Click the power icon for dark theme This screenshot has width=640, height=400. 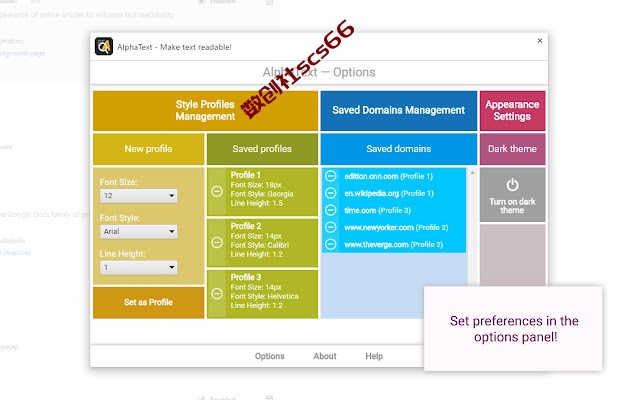pos(512,185)
